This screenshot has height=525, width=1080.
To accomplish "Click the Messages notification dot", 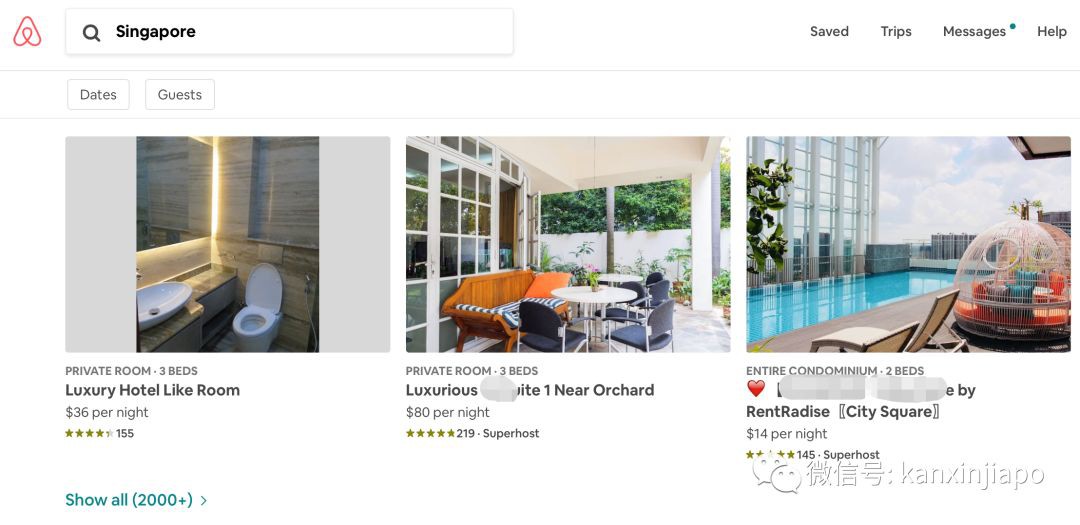I will click(1012, 26).
